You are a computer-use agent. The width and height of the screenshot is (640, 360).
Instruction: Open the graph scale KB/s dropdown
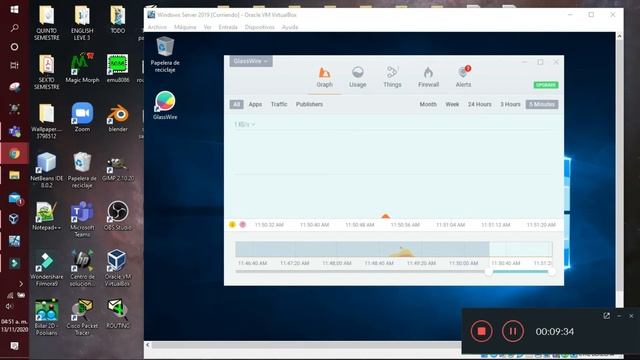coord(244,124)
